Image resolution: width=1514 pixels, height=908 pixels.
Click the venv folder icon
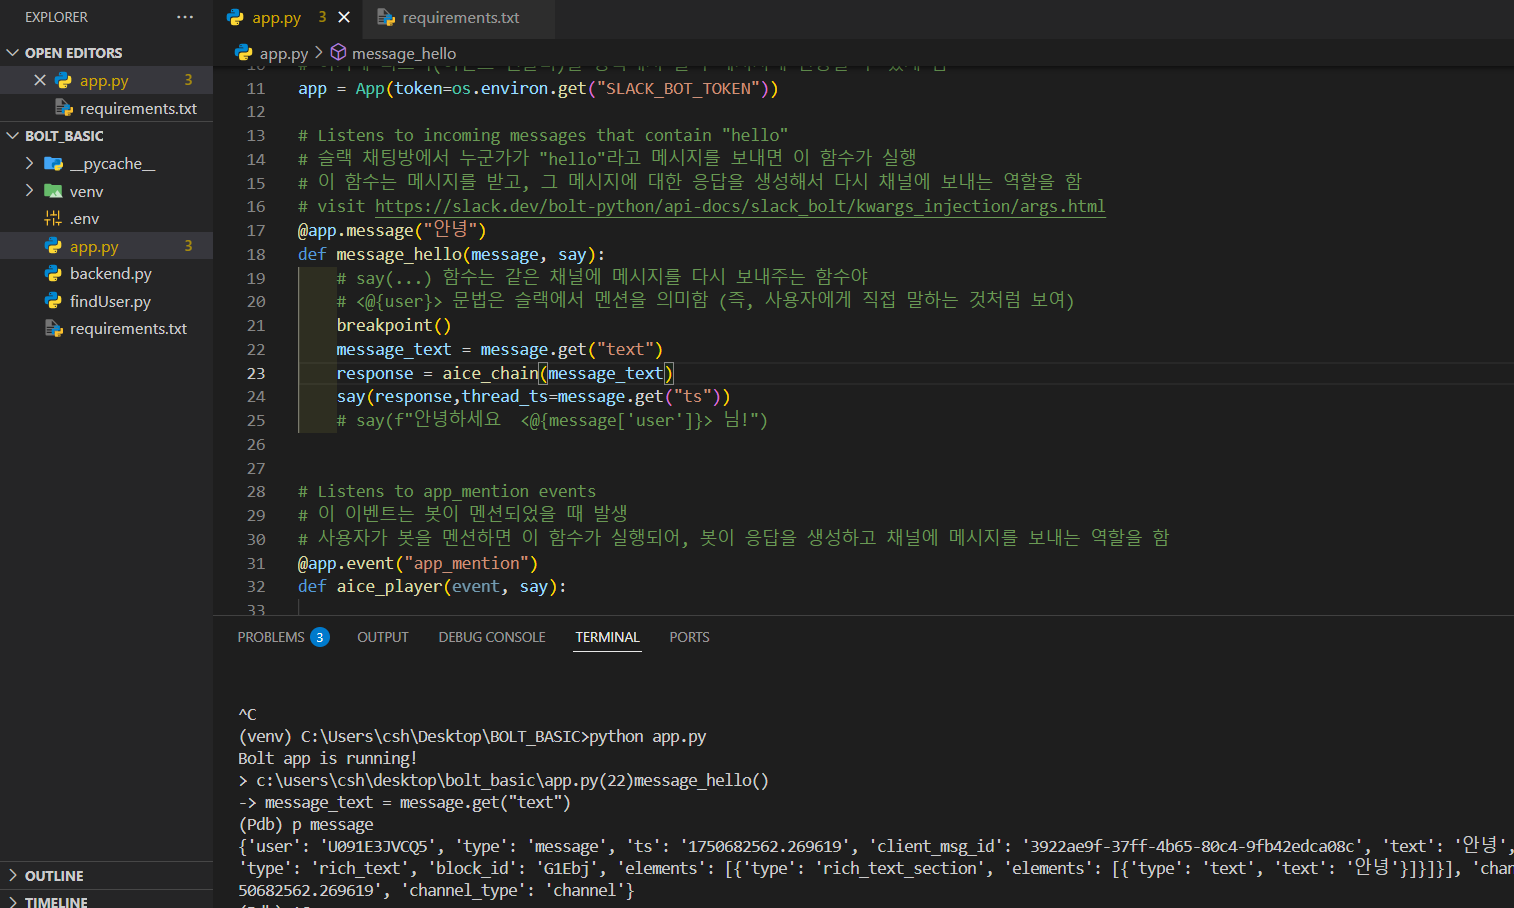click(53, 191)
